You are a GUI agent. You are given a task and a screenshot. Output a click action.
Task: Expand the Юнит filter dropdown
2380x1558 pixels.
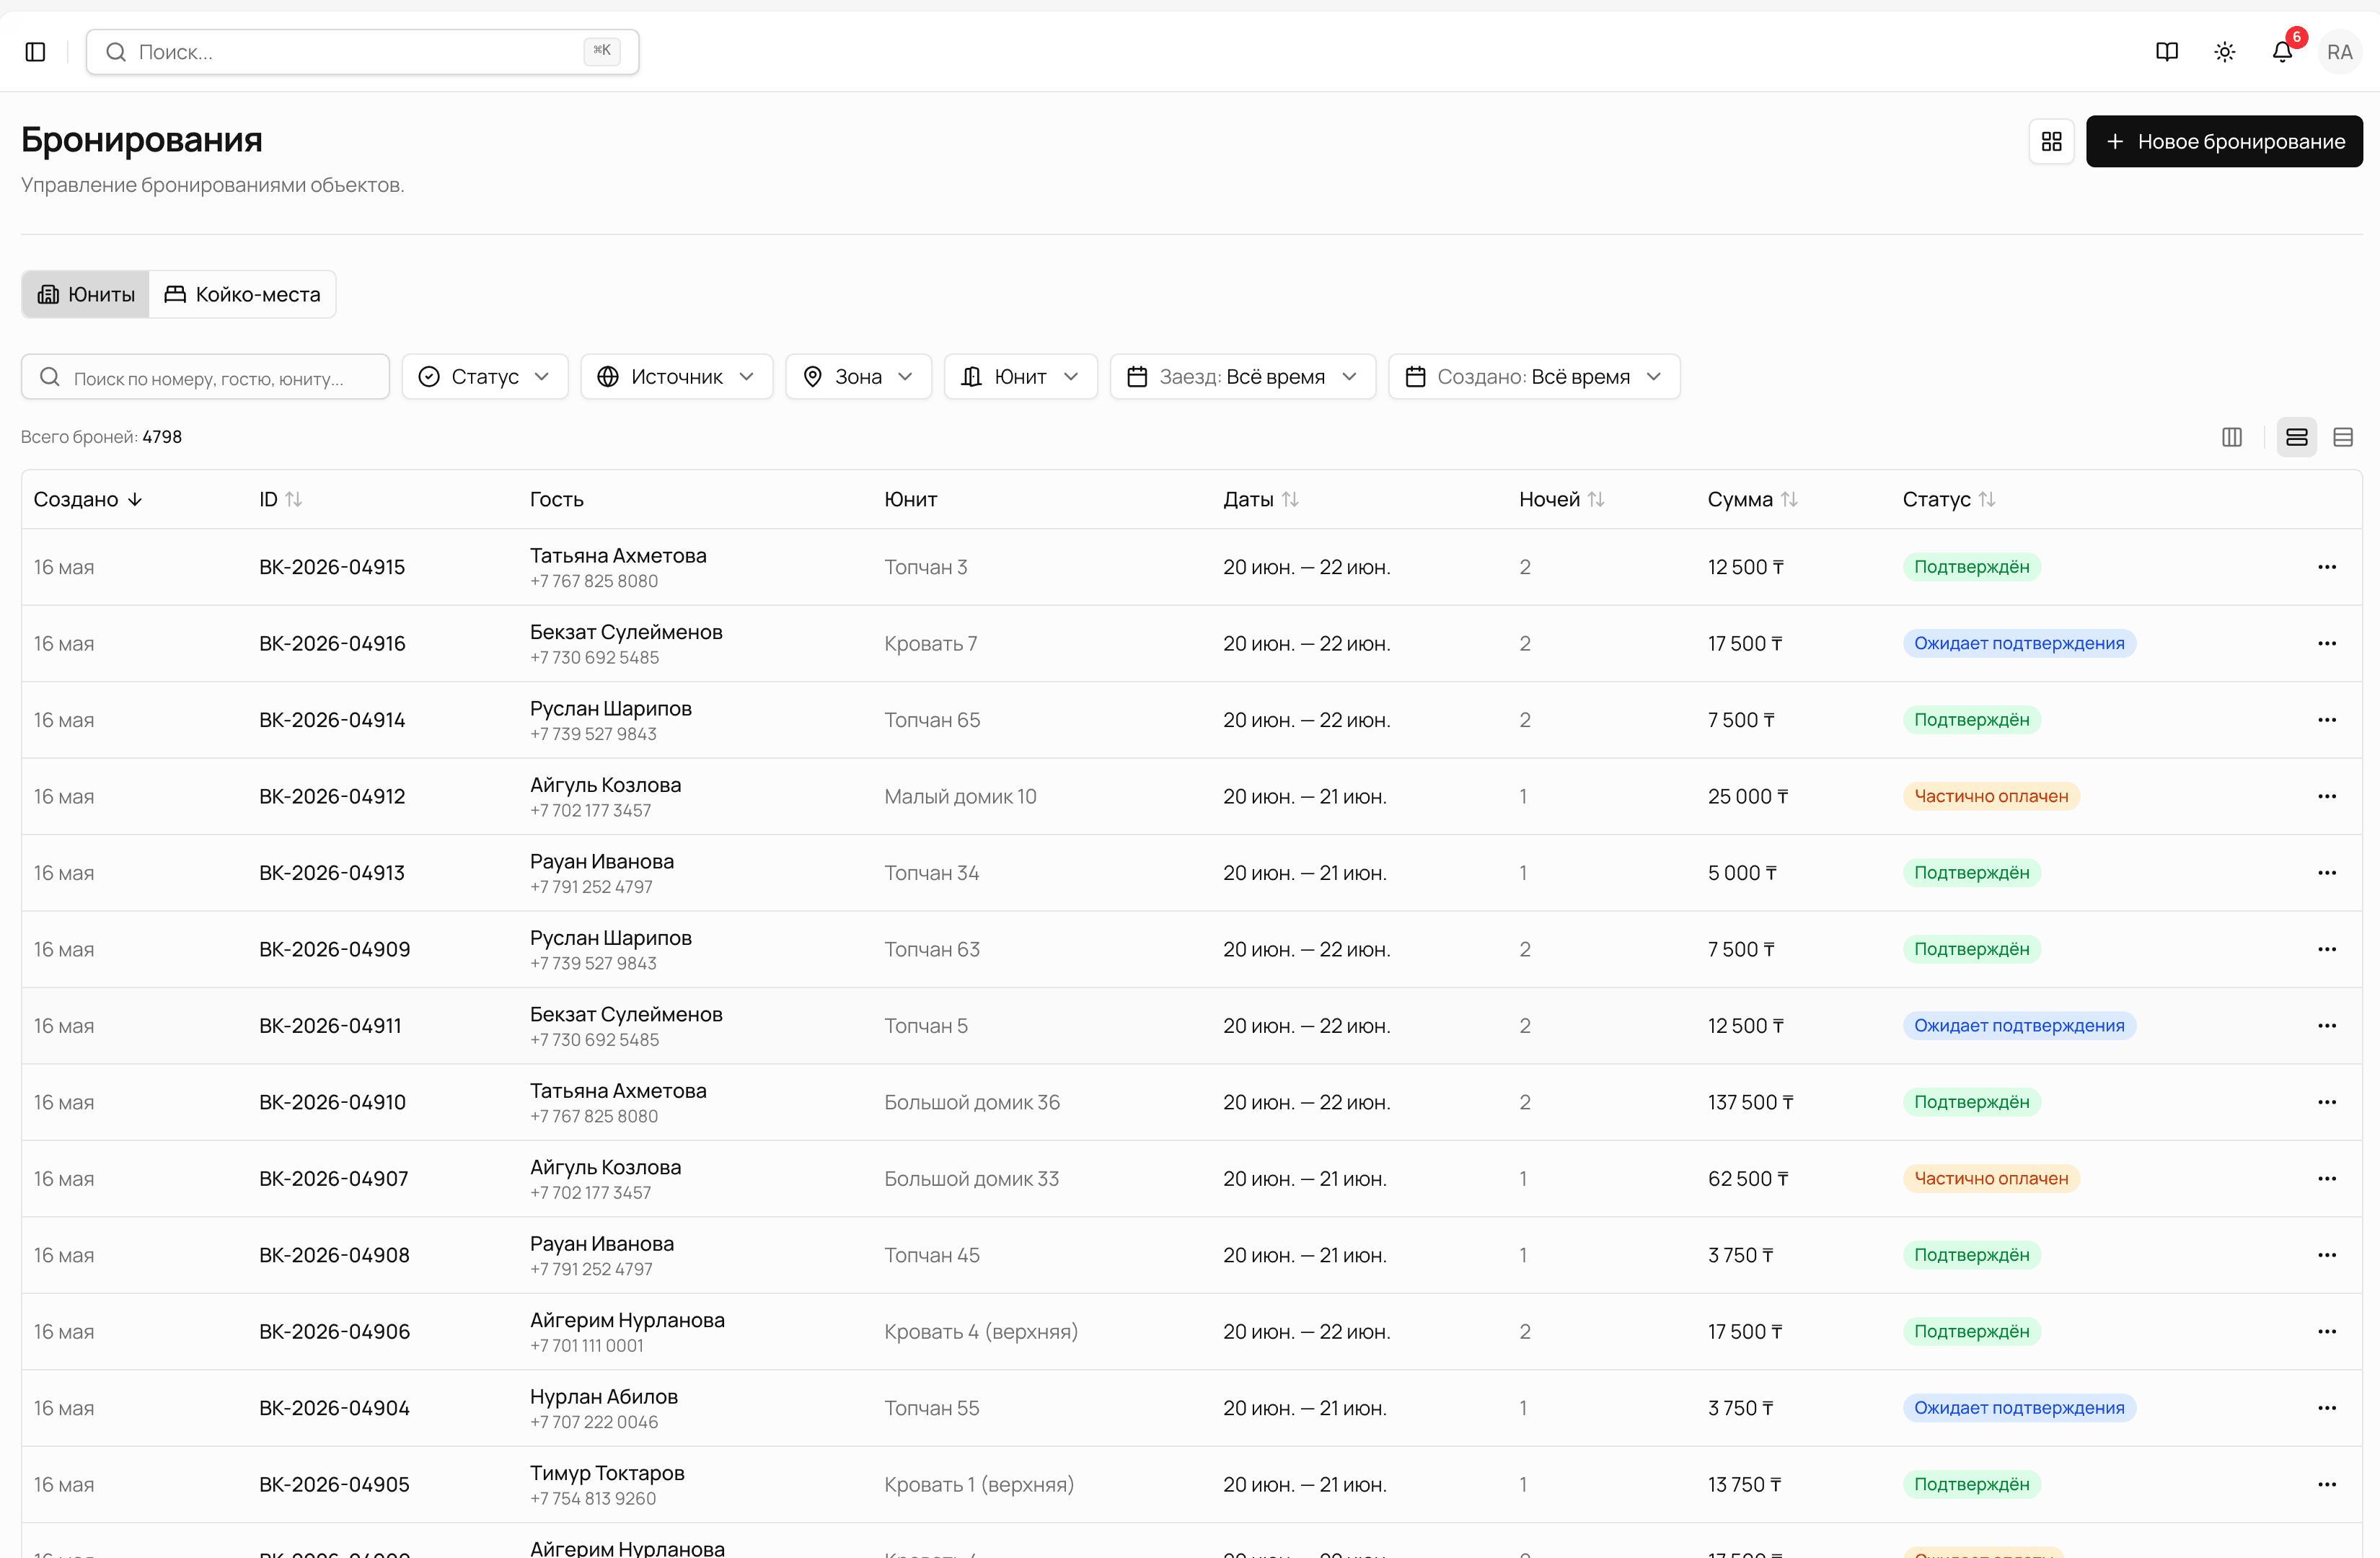(x=1020, y=377)
